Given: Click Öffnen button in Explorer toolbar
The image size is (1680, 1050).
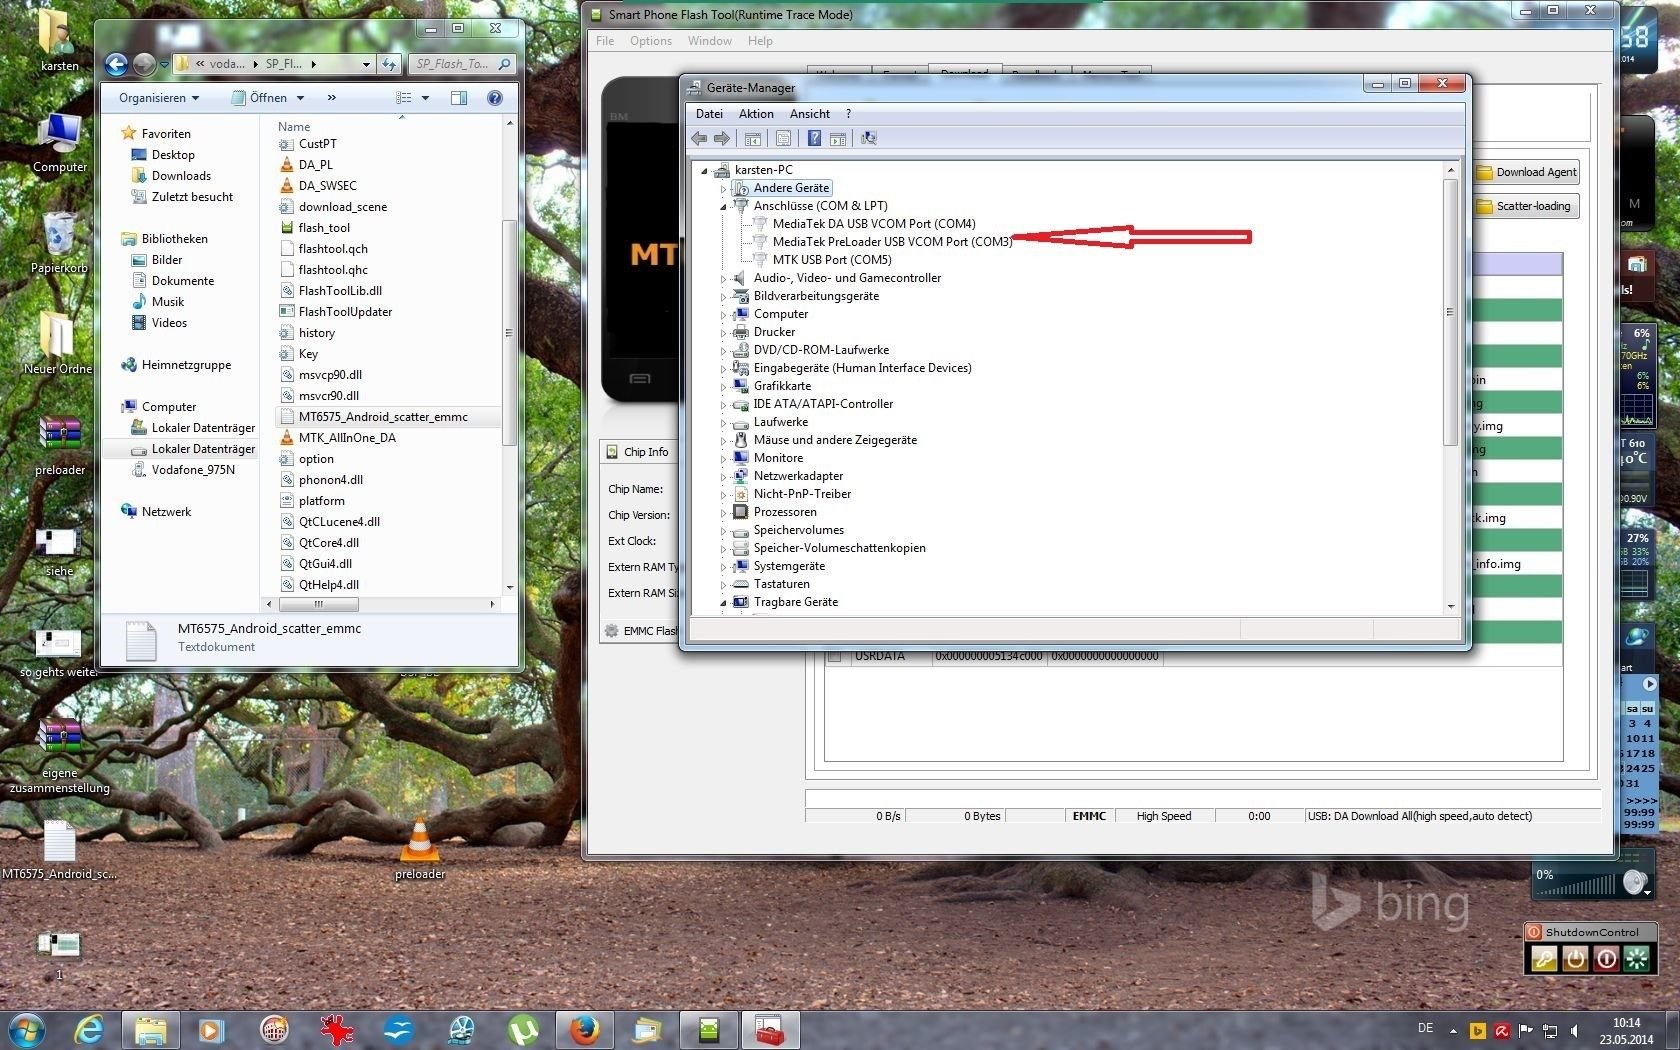Looking at the screenshot, I should (x=259, y=98).
